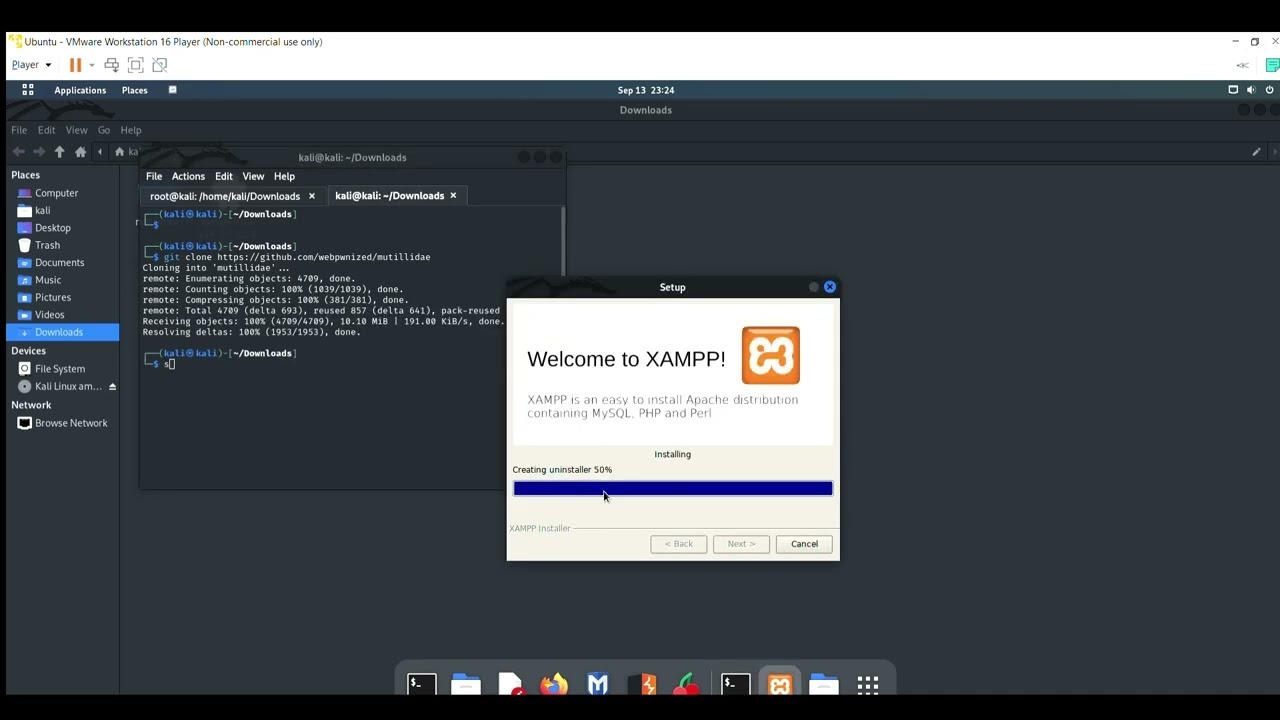Collapse the VMware toolbar with double-arrow icon
The image size is (1280, 720).
1242,65
